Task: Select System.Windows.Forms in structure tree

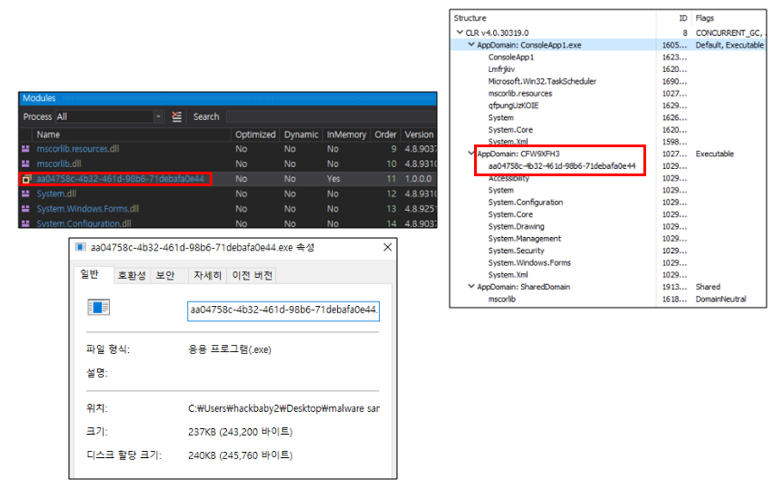Action: click(x=529, y=263)
